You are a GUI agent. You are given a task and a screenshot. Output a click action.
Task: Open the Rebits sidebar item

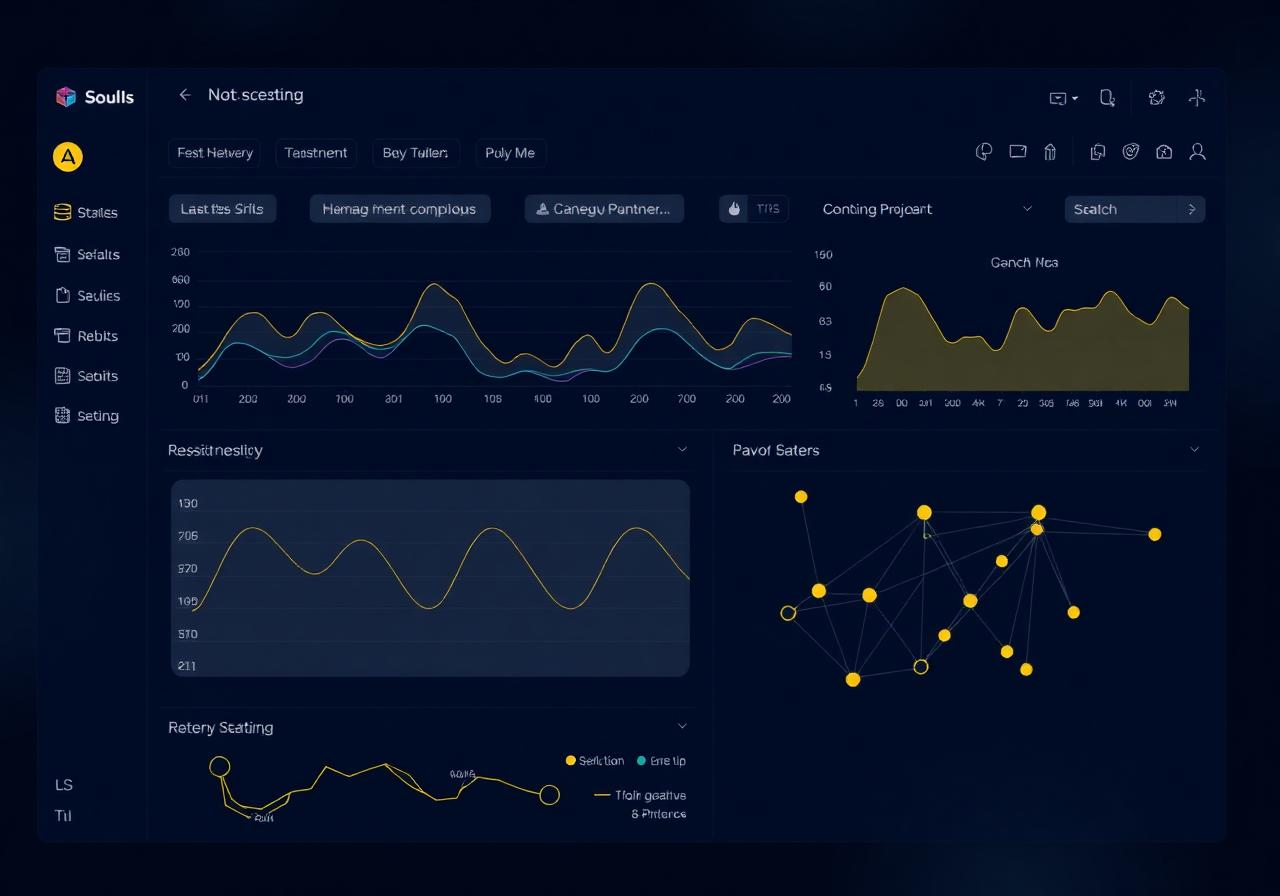click(86, 336)
